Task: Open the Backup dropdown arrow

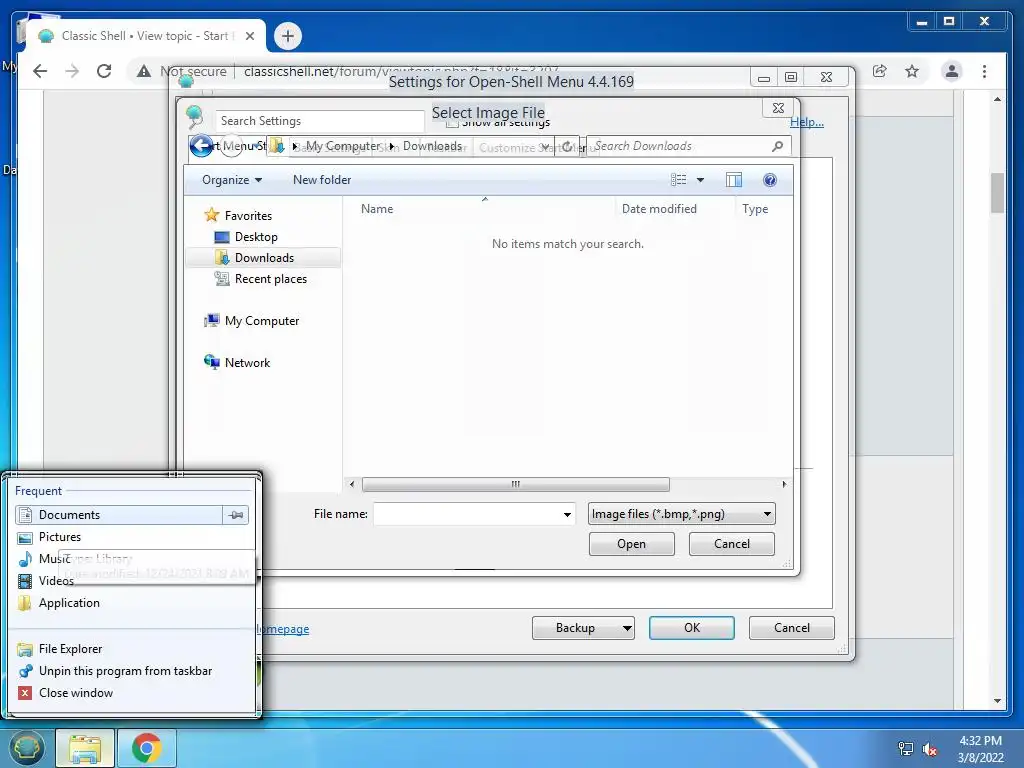Action: [x=626, y=628]
